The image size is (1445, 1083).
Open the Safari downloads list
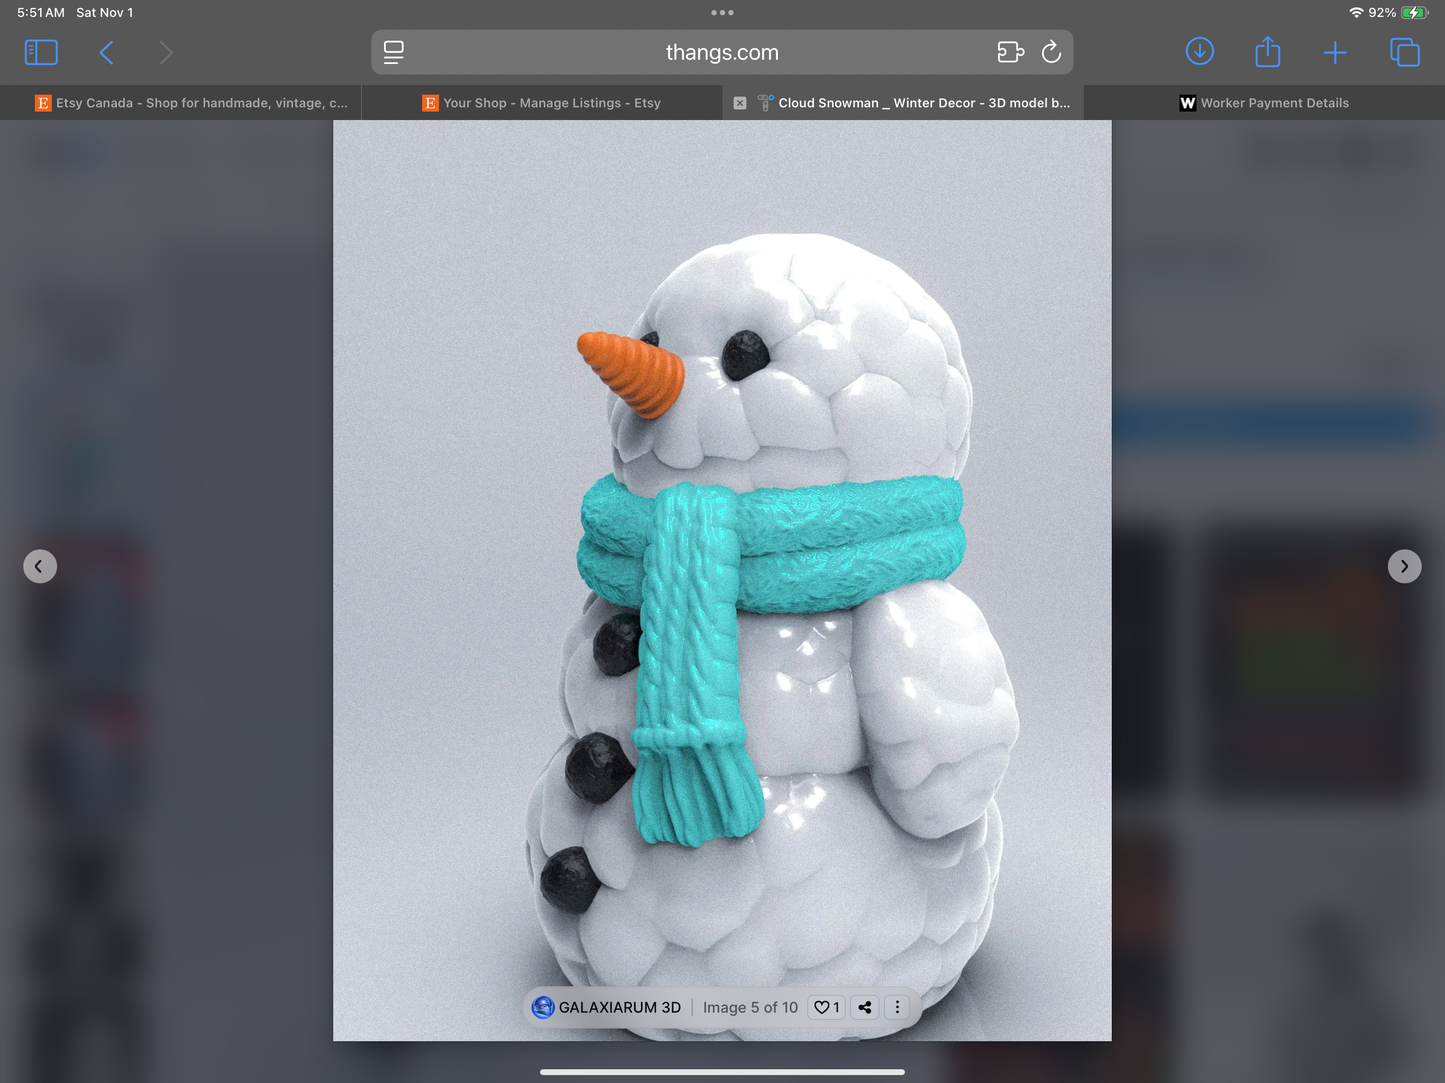pos(1199,52)
